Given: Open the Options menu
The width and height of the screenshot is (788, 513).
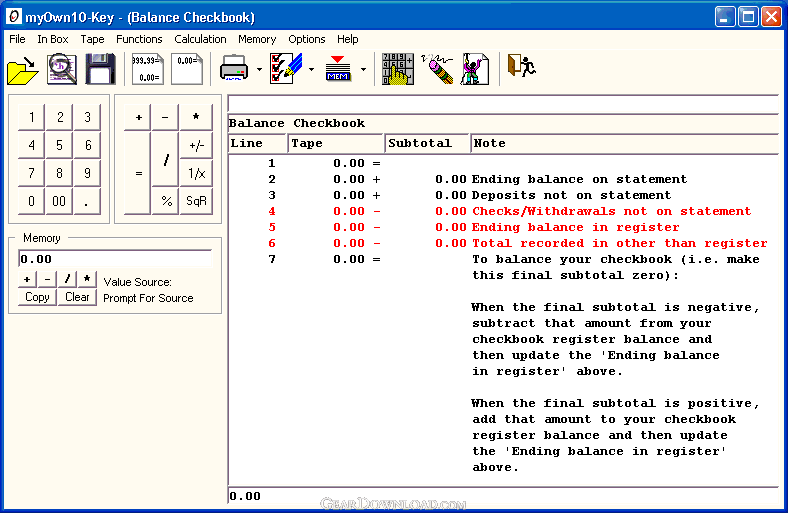Looking at the screenshot, I should pyautogui.click(x=307, y=39).
